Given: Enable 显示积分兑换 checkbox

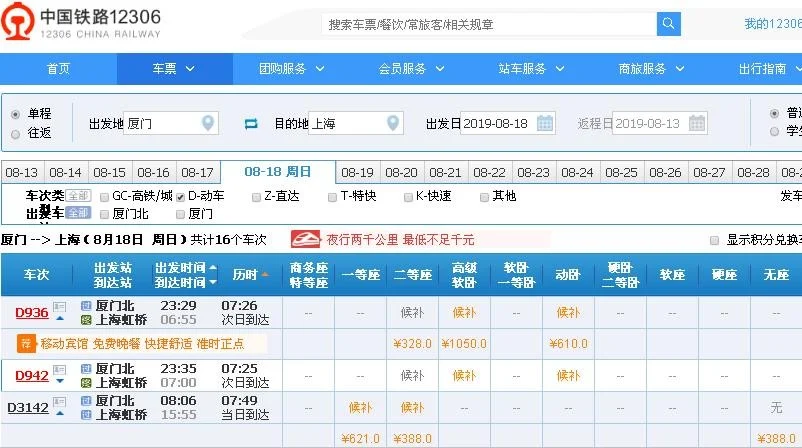Looking at the screenshot, I should pyautogui.click(x=715, y=240).
